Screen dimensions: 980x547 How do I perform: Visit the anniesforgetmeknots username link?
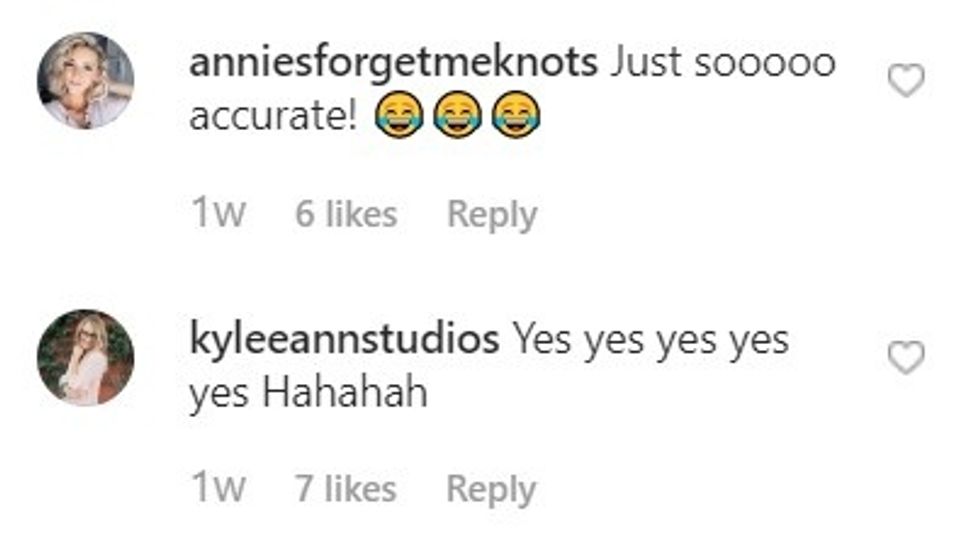pos(394,64)
